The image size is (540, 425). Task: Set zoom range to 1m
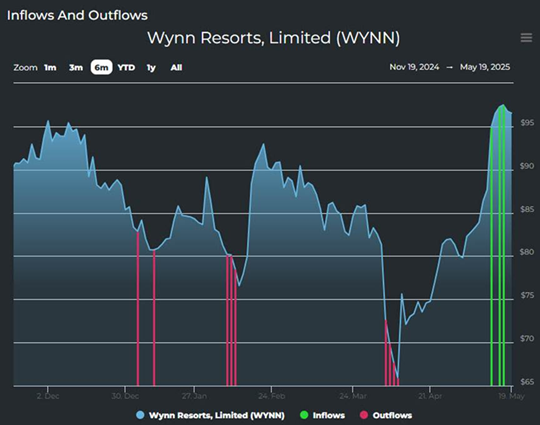pyautogui.click(x=50, y=68)
